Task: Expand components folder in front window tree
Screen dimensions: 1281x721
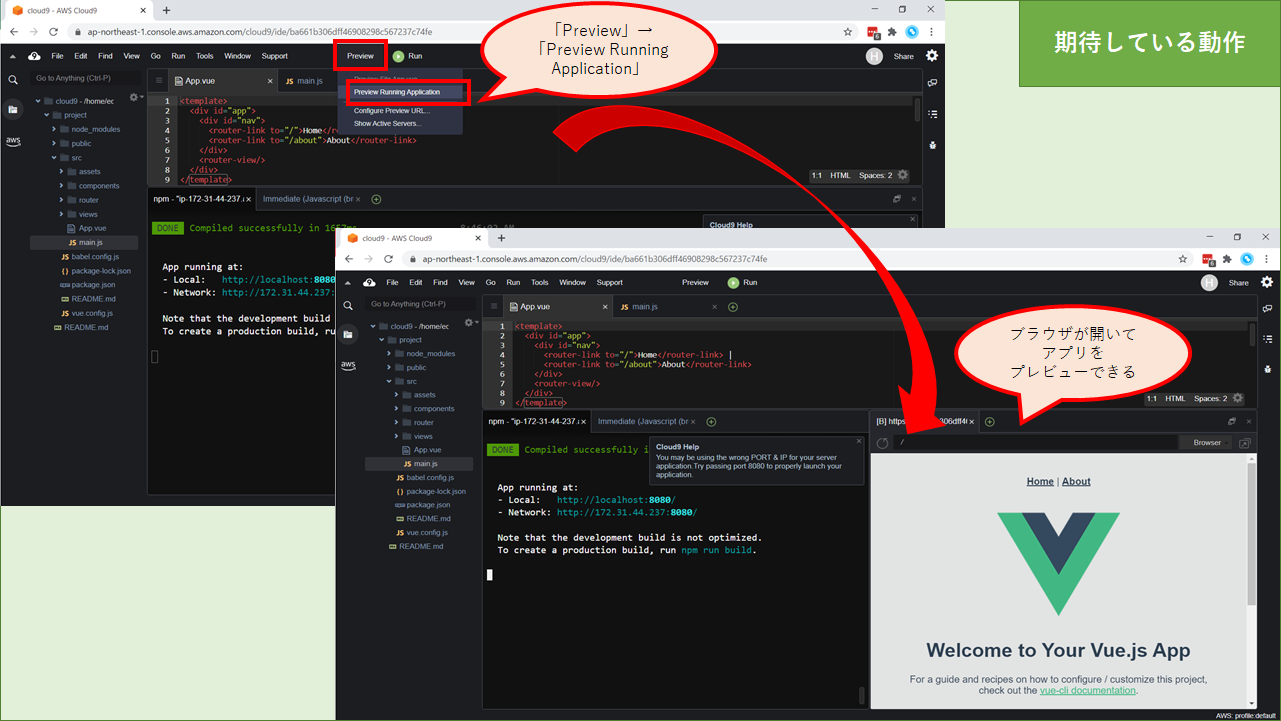Action: (x=397, y=408)
